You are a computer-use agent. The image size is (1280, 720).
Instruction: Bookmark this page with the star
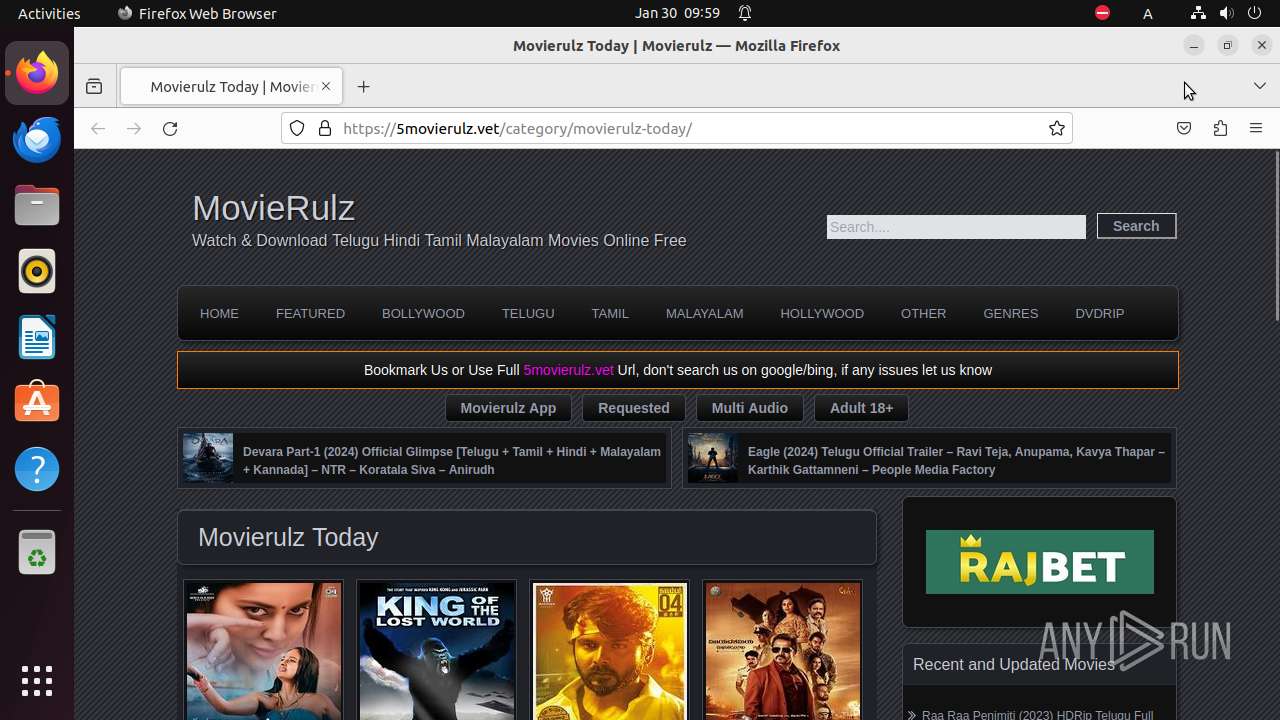1057,128
